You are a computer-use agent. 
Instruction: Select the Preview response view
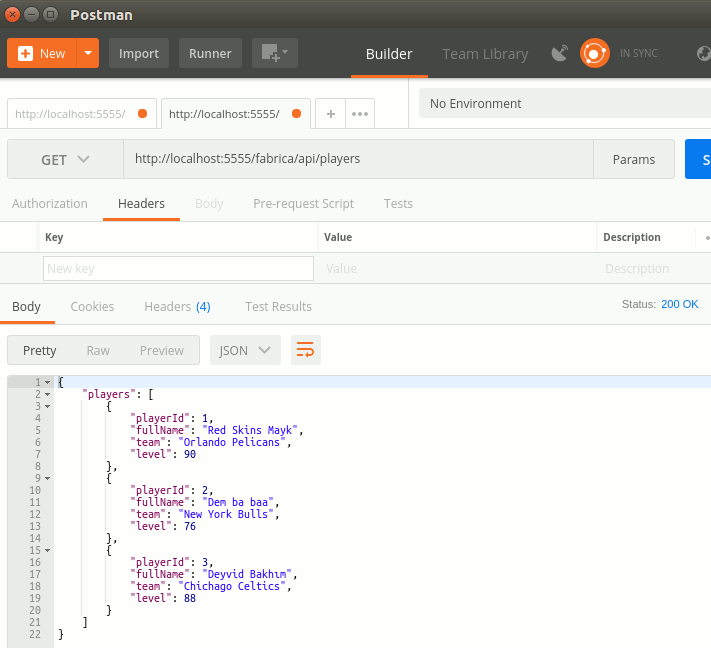161,350
